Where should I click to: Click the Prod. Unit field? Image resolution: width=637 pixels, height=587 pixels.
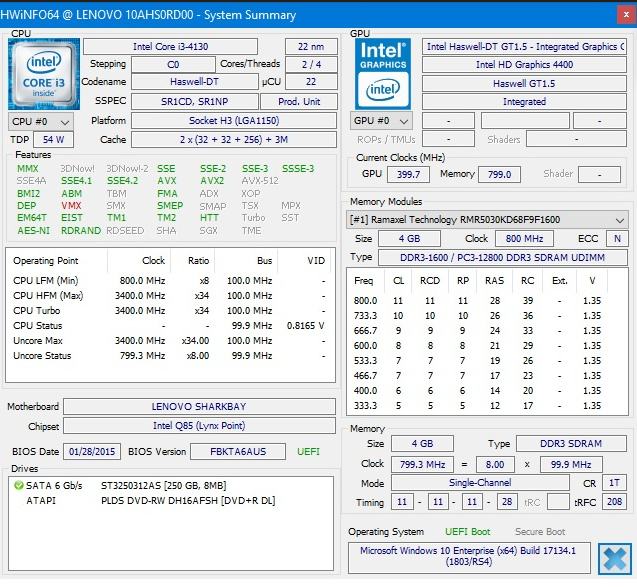(299, 102)
